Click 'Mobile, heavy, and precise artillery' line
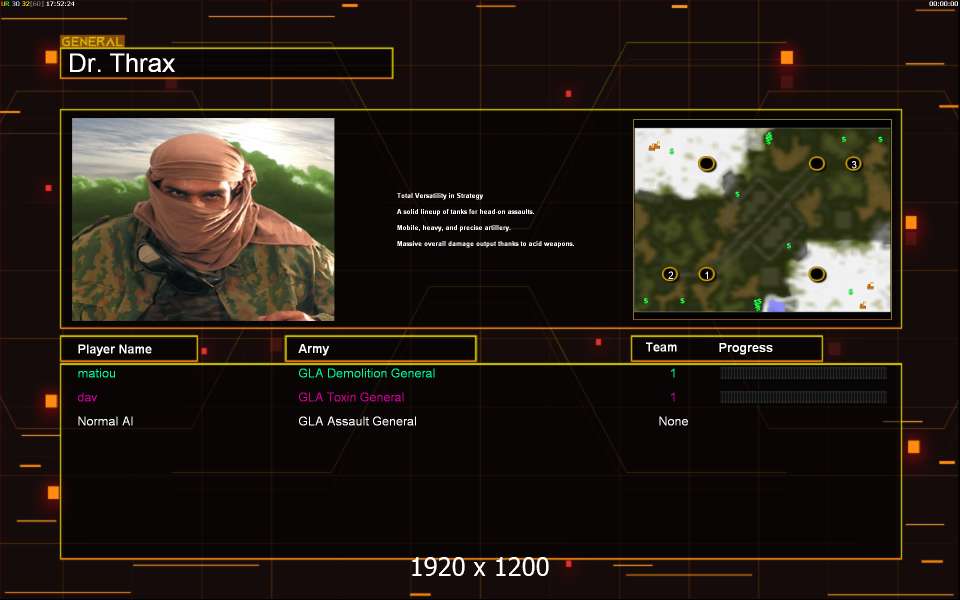 (x=454, y=228)
